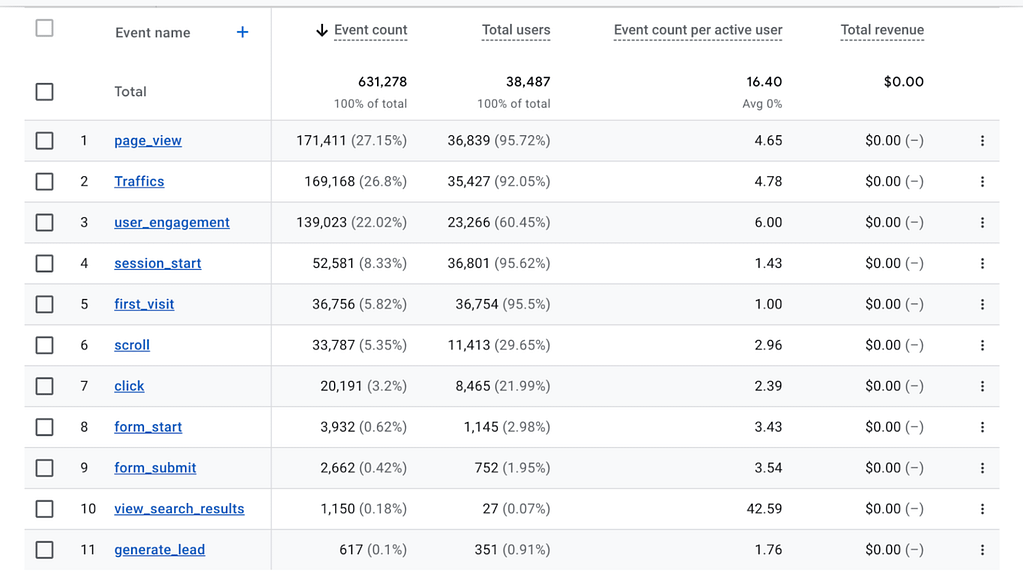This screenshot has width=1023, height=576.
Task: Open the three-dot menu for user_engagement
Action: 982,222
